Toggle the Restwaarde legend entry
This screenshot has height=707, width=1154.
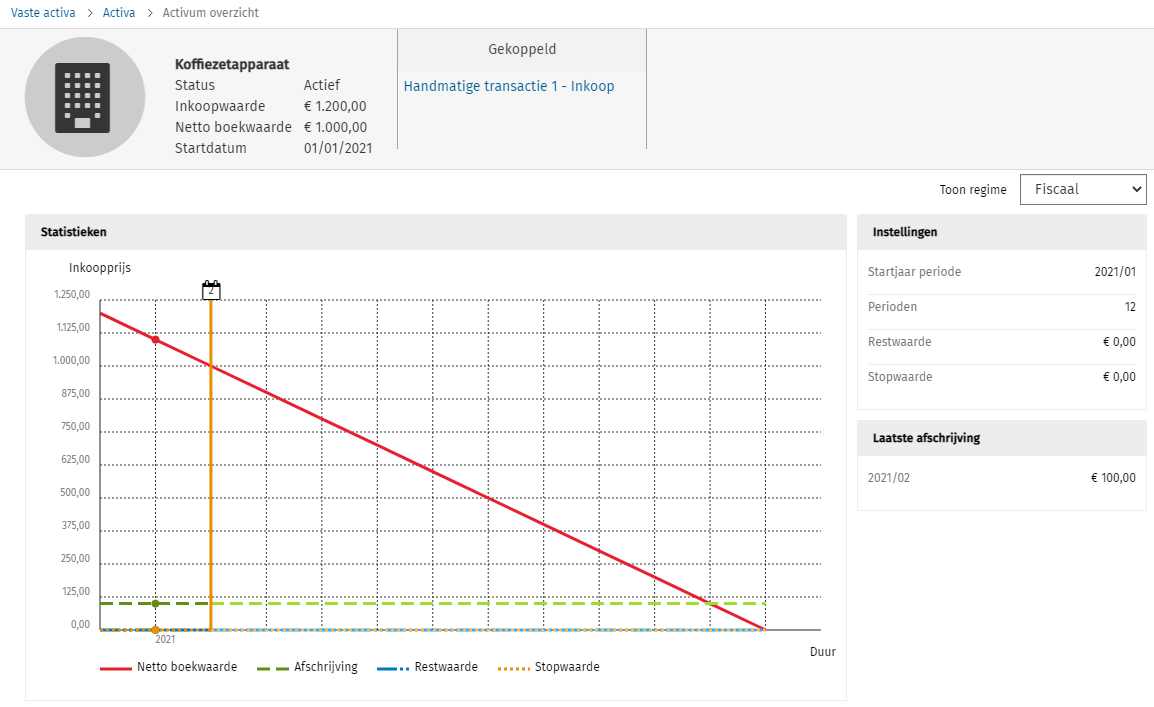(x=428, y=667)
